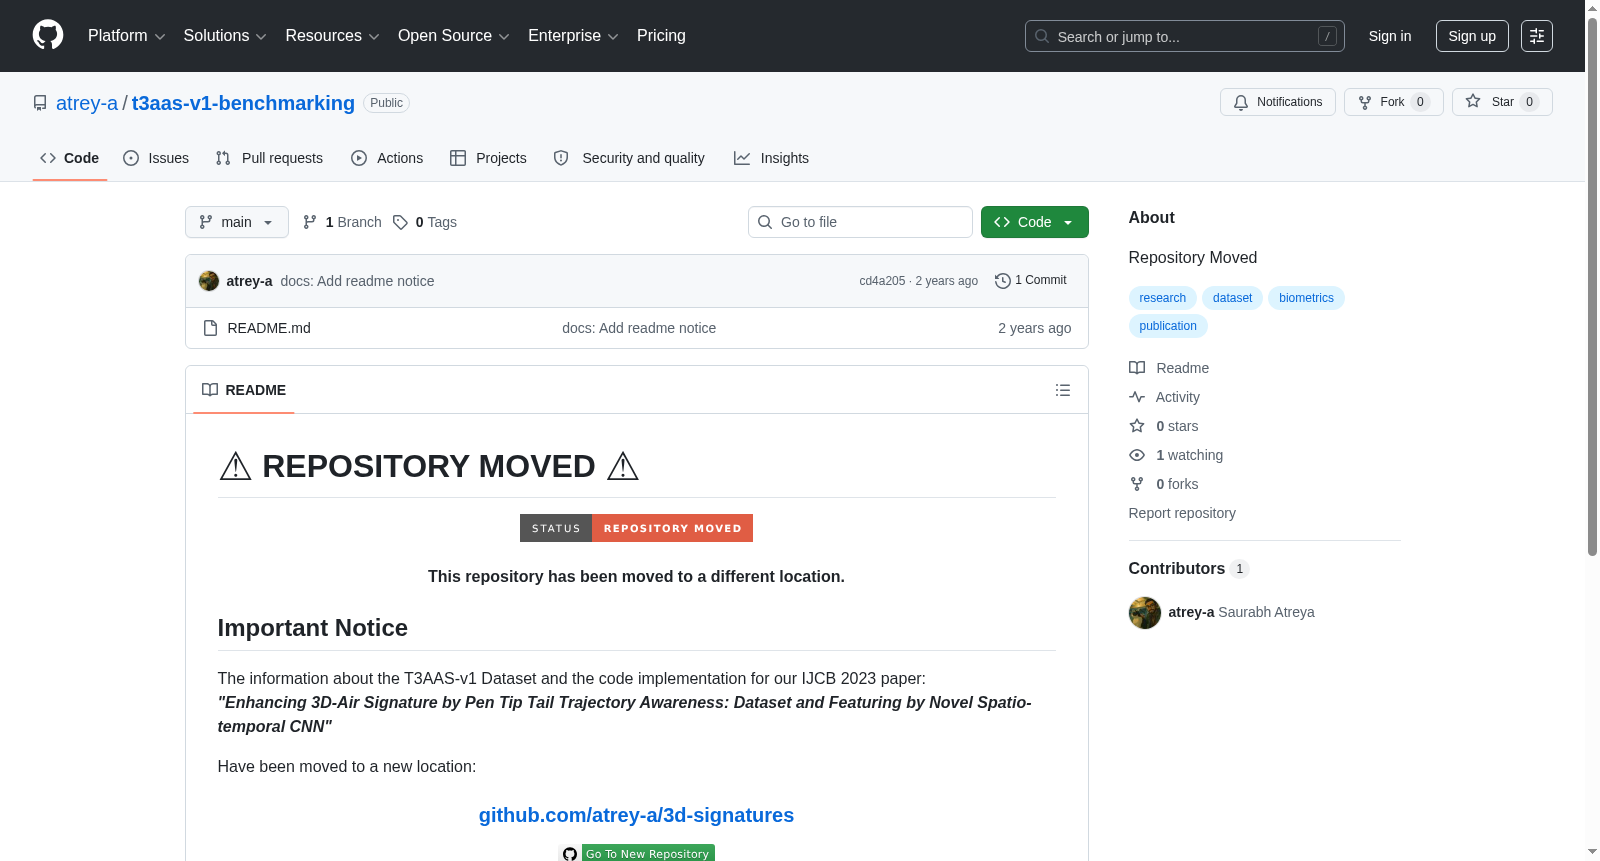
Task: Select the README tab header
Action: pos(244,390)
